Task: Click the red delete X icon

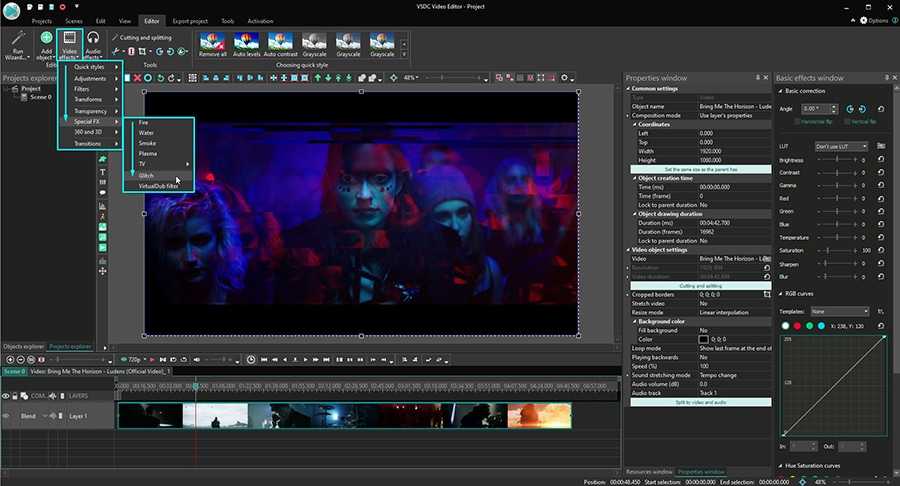Action: [x=137, y=78]
